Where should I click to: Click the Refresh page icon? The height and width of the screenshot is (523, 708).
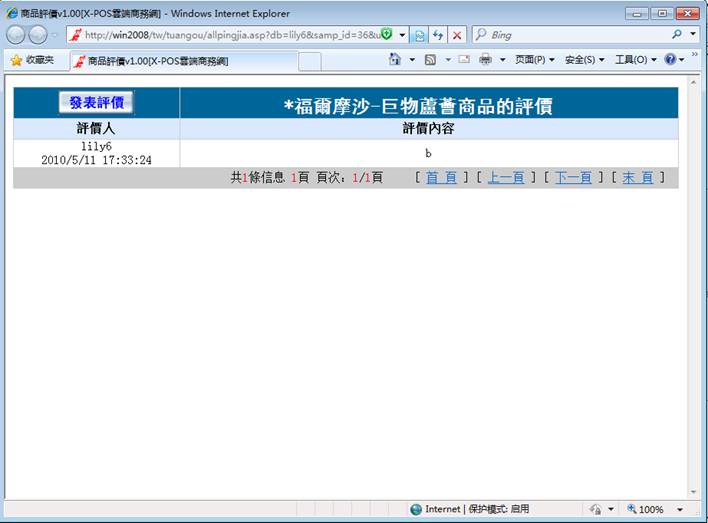pyautogui.click(x=438, y=35)
